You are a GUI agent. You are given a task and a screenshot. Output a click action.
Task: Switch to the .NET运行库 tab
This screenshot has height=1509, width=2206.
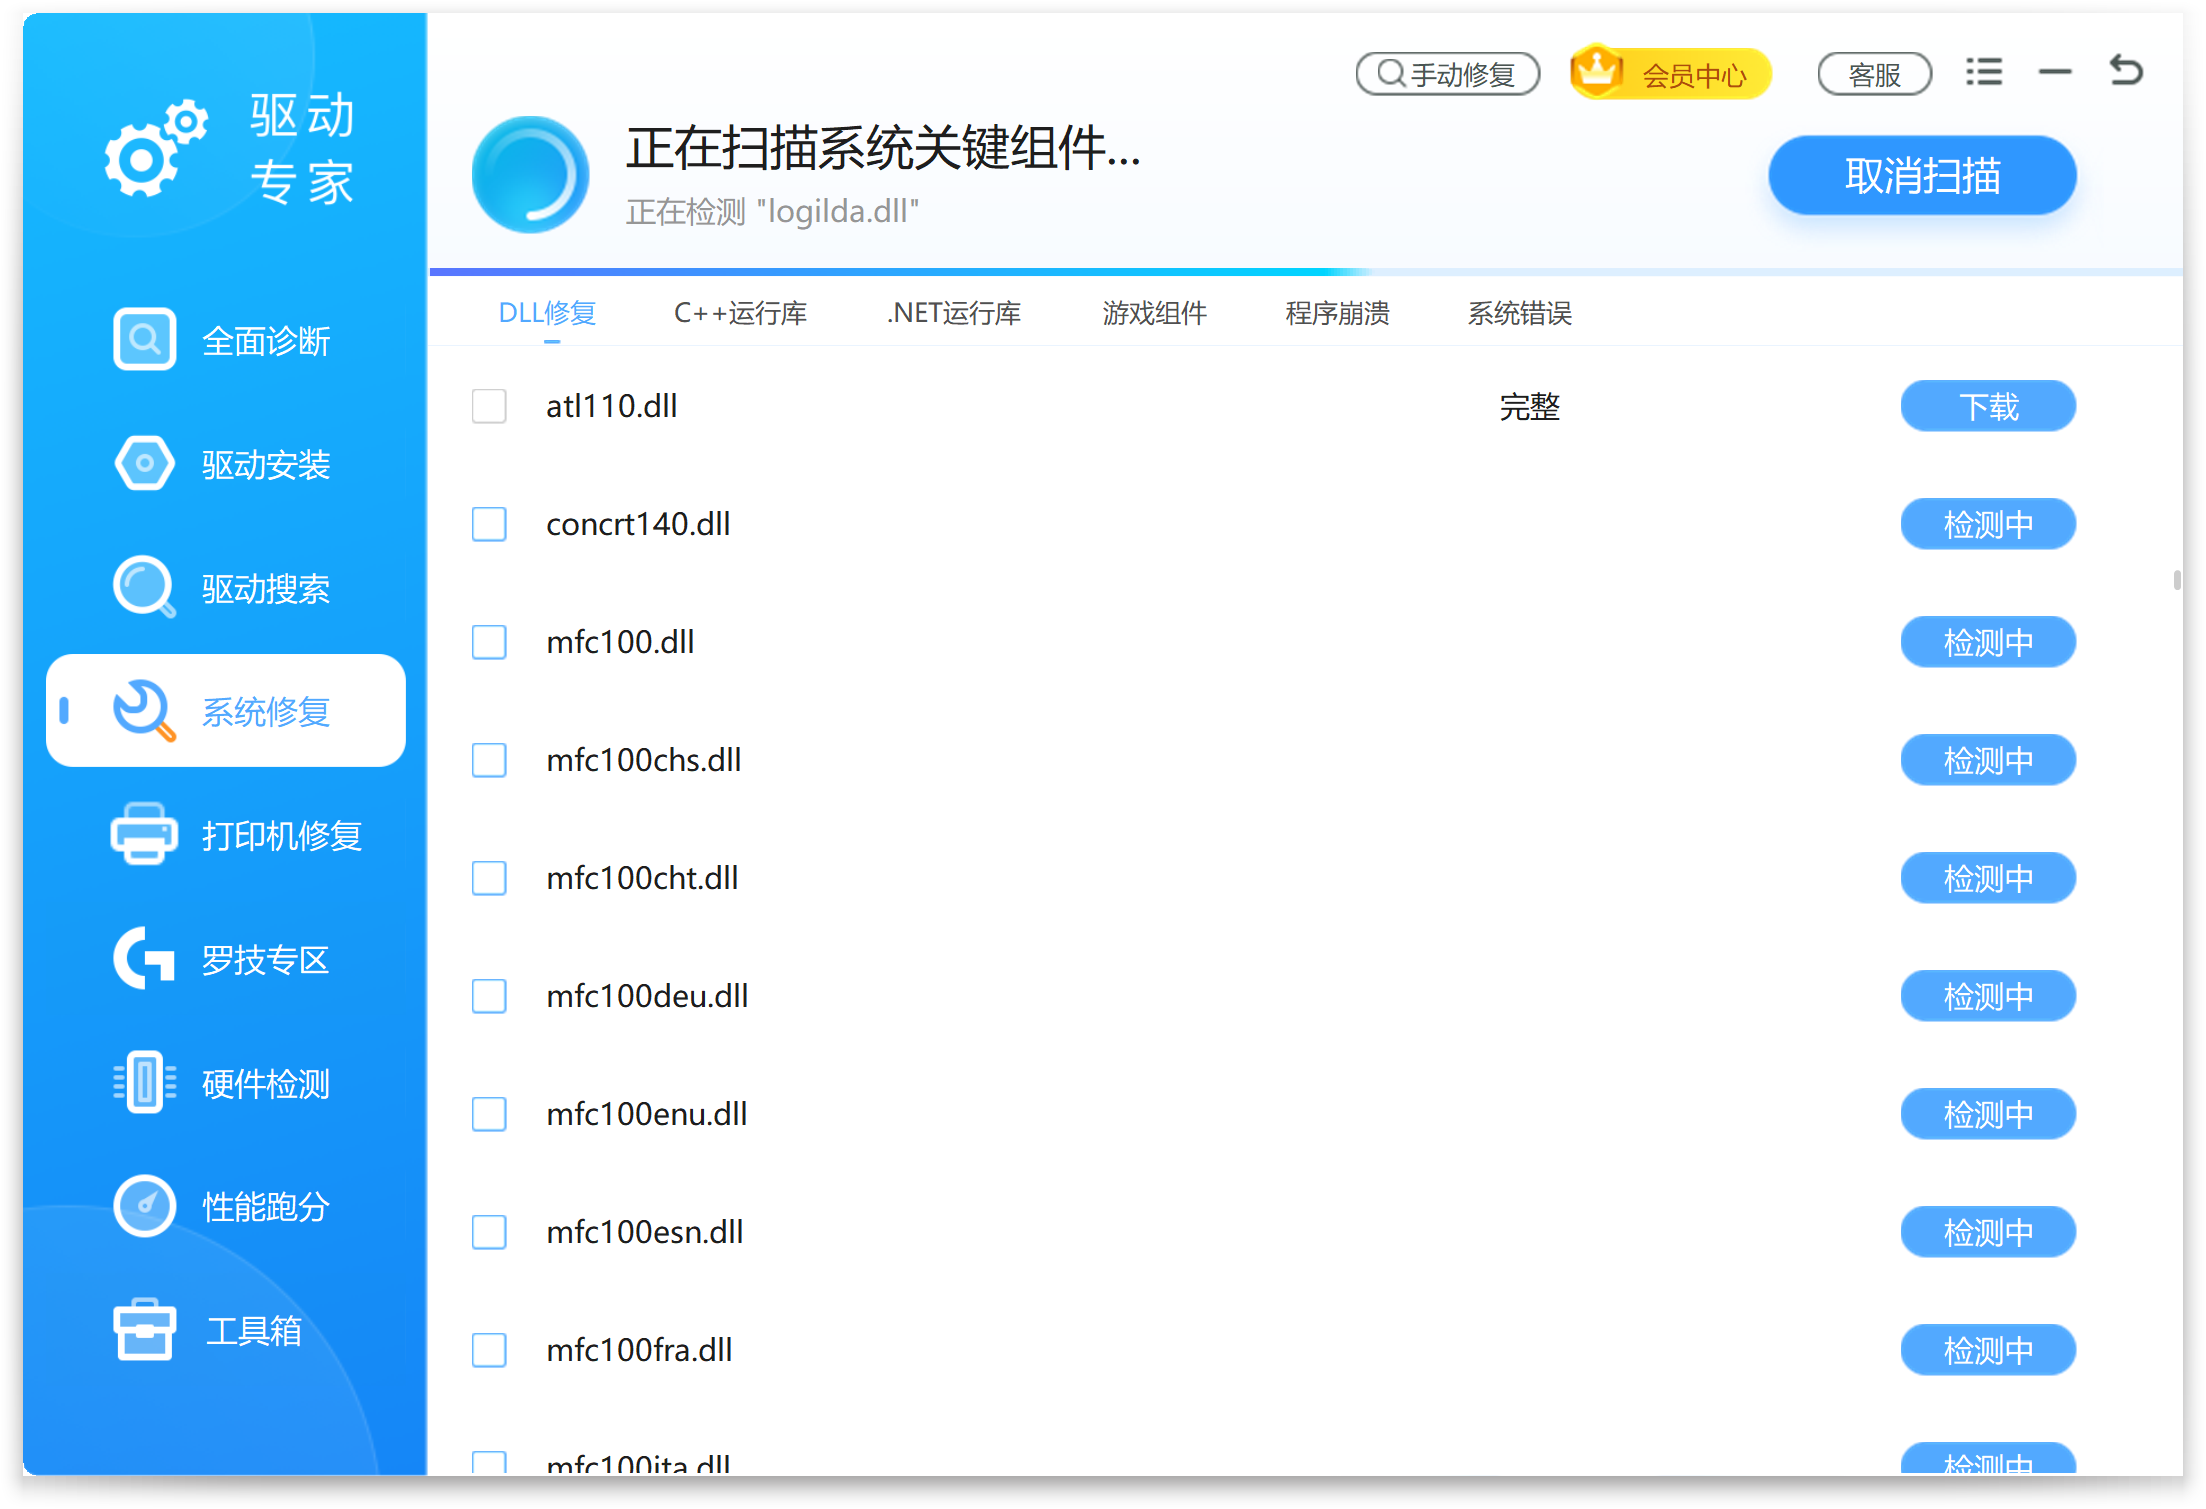(x=954, y=313)
